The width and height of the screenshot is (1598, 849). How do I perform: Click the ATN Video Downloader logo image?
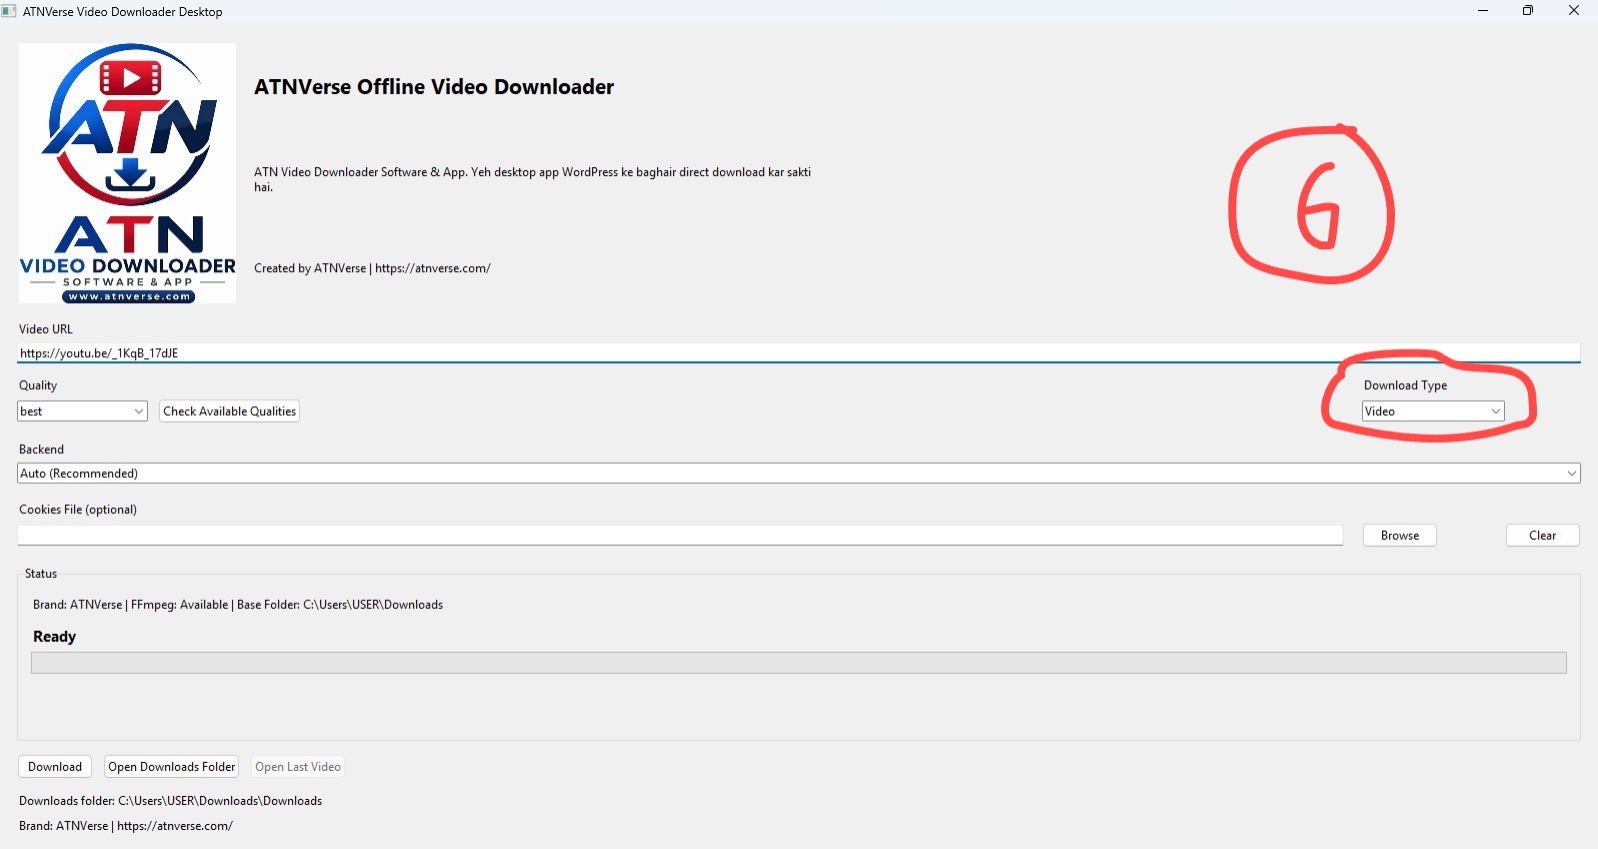click(127, 173)
